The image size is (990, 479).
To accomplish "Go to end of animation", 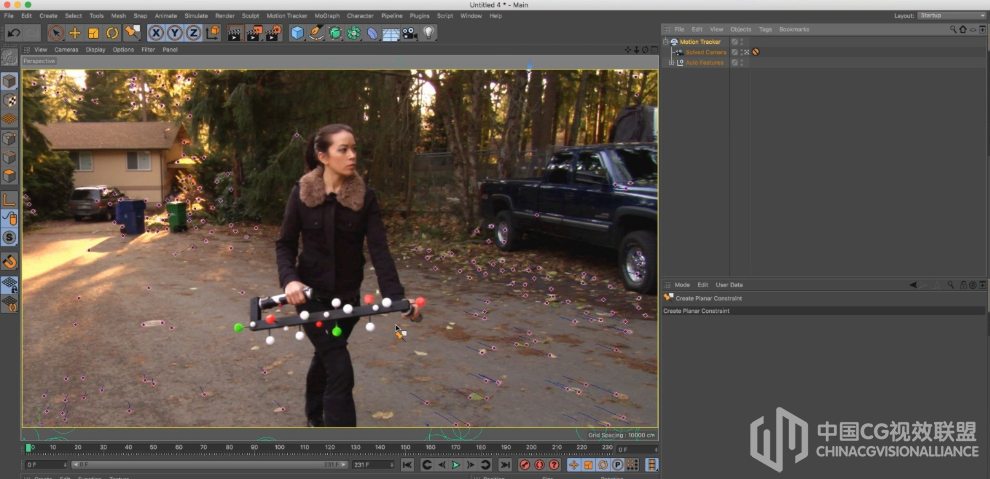I will (504, 465).
